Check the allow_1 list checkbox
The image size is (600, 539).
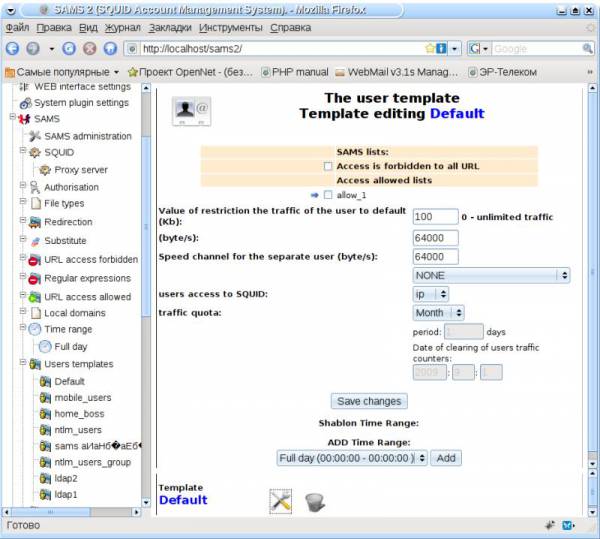[328, 195]
